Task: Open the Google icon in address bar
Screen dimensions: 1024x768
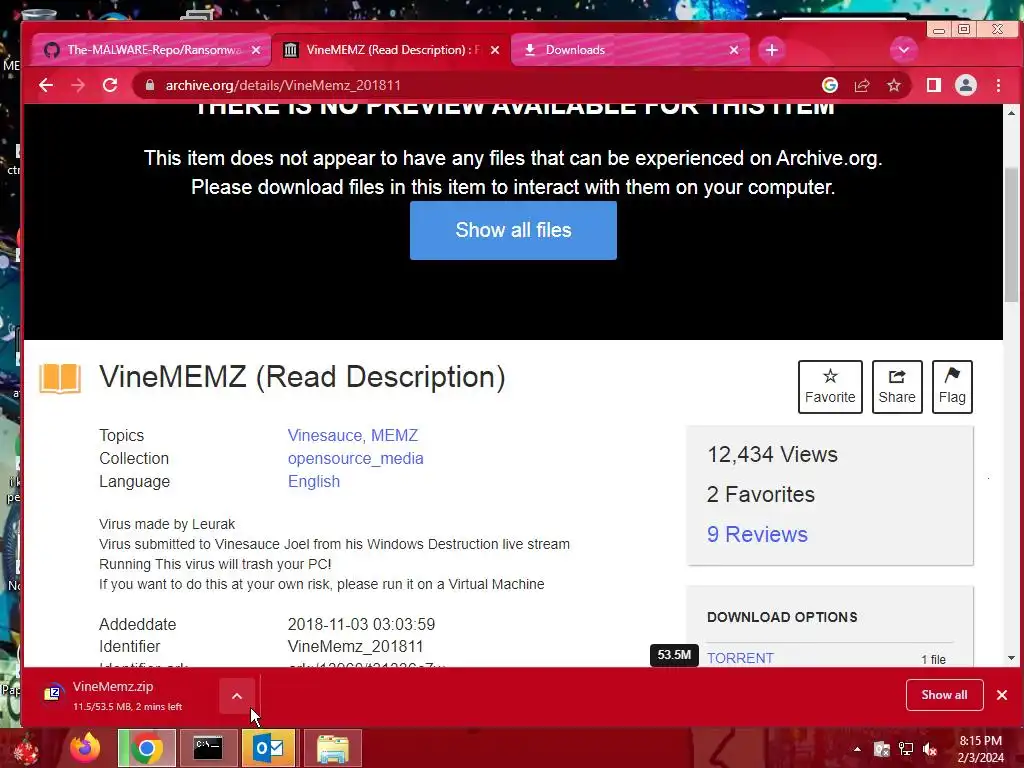Action: (829, 86)
